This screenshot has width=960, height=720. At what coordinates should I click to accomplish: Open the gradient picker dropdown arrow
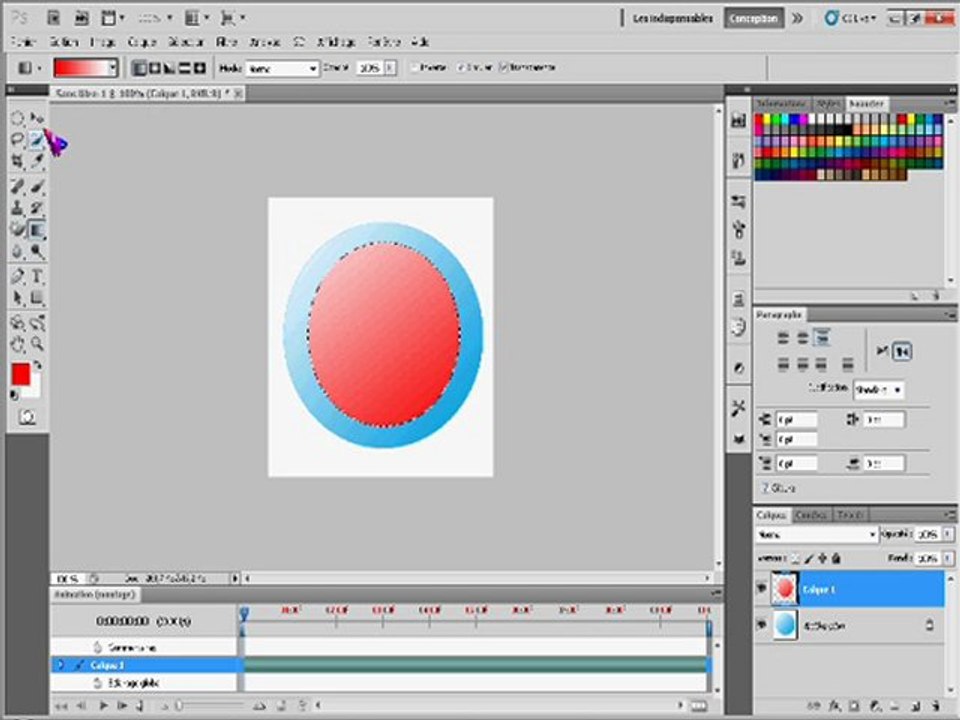point(112,68)
